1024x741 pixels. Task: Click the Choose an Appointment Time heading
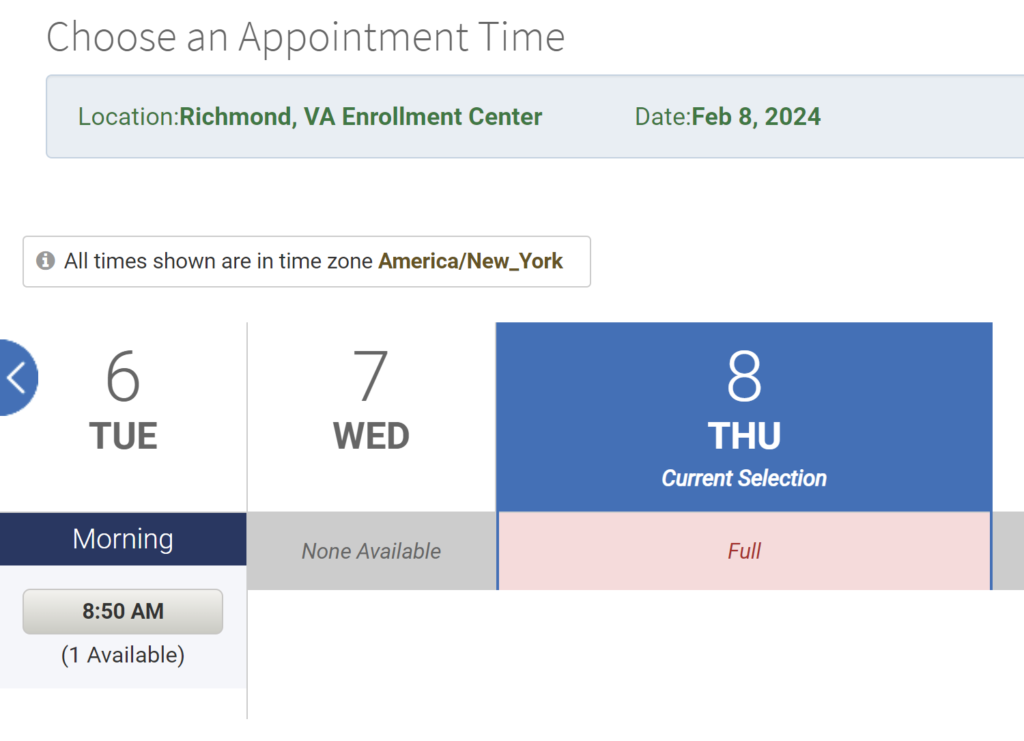pos(305,37)
